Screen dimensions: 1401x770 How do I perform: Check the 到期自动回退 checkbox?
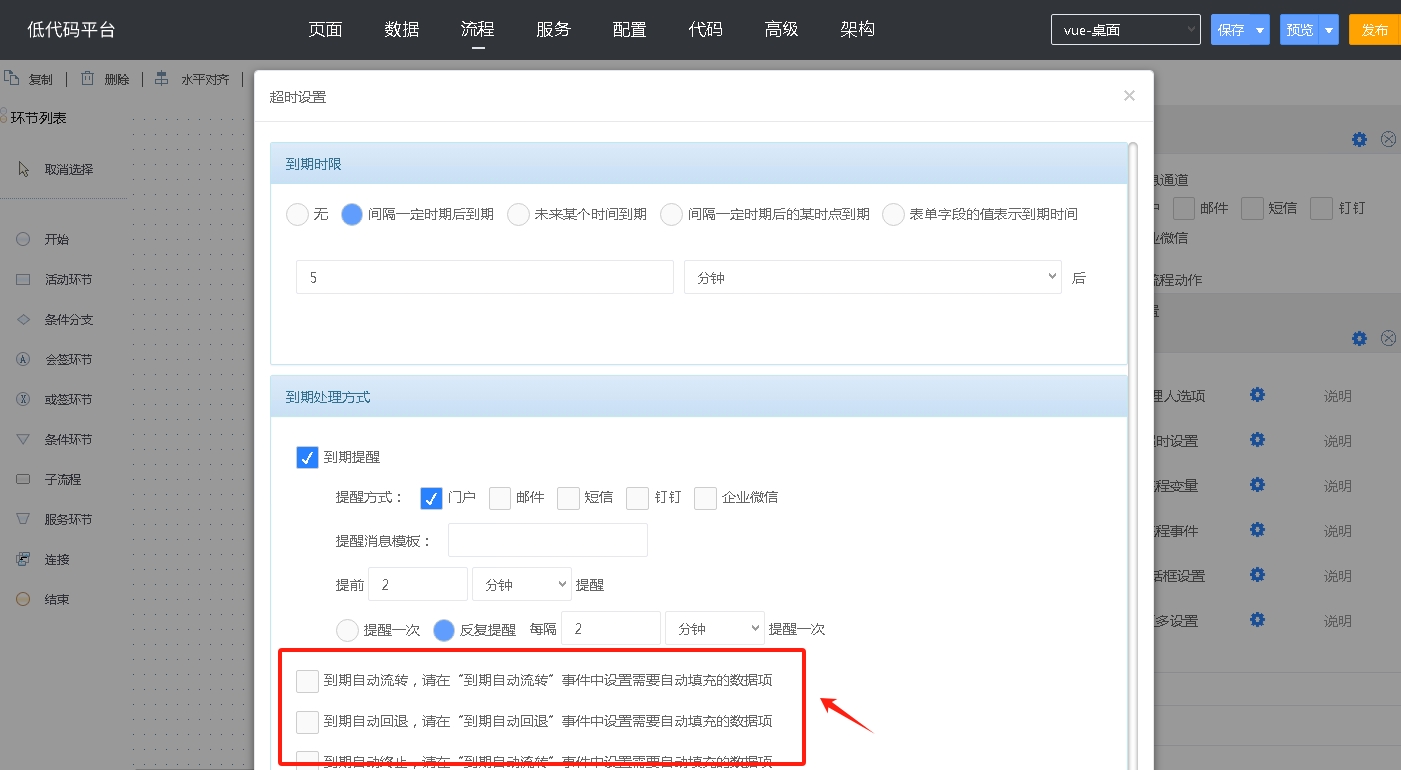pyautogui.click(x=308, y=721)
